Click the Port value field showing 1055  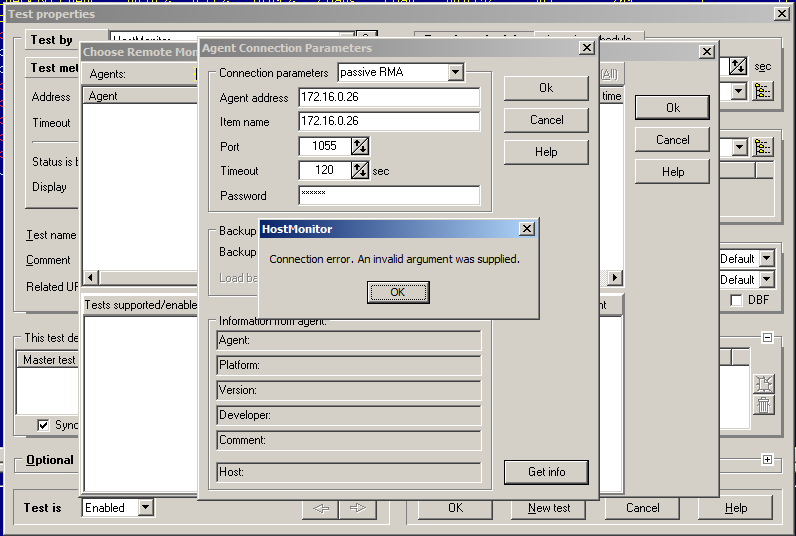[325, 146]
